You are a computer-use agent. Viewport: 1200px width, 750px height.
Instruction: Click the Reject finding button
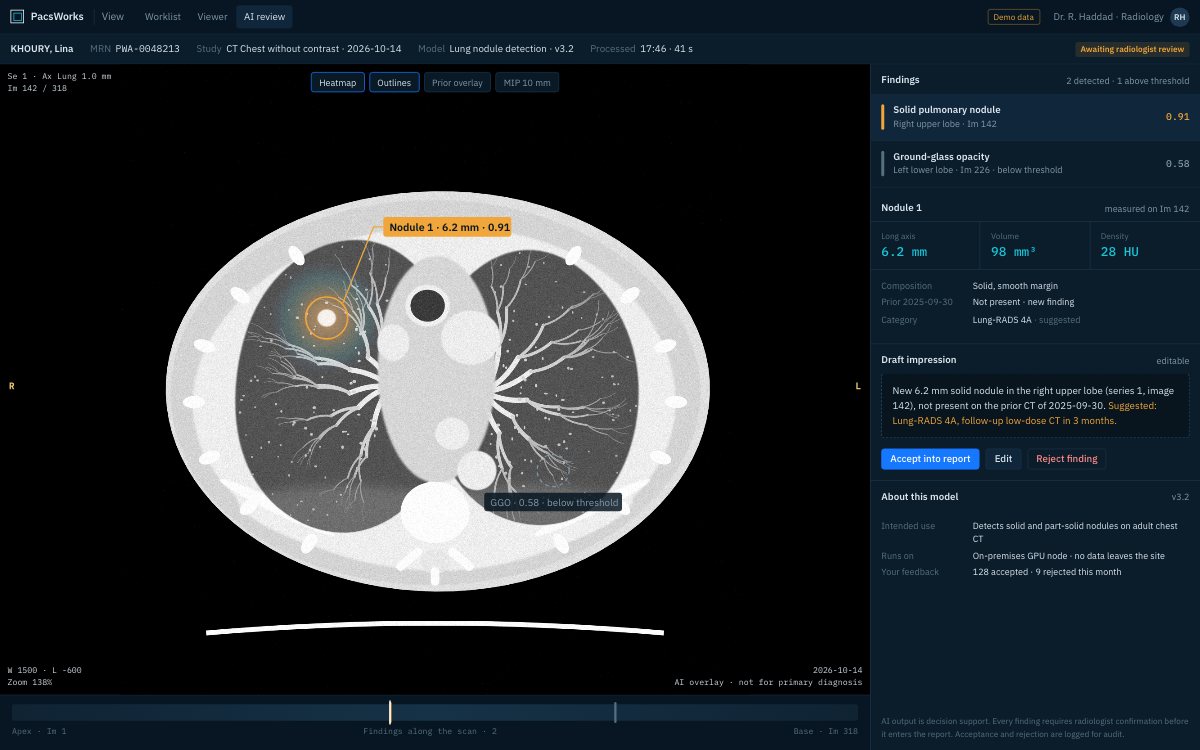point(1066,459)
